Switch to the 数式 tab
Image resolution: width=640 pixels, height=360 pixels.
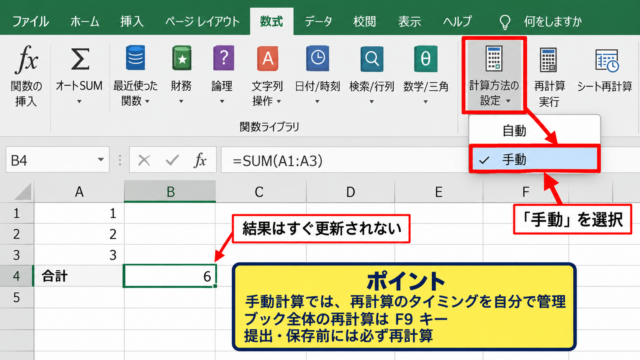tap(271, 21)
